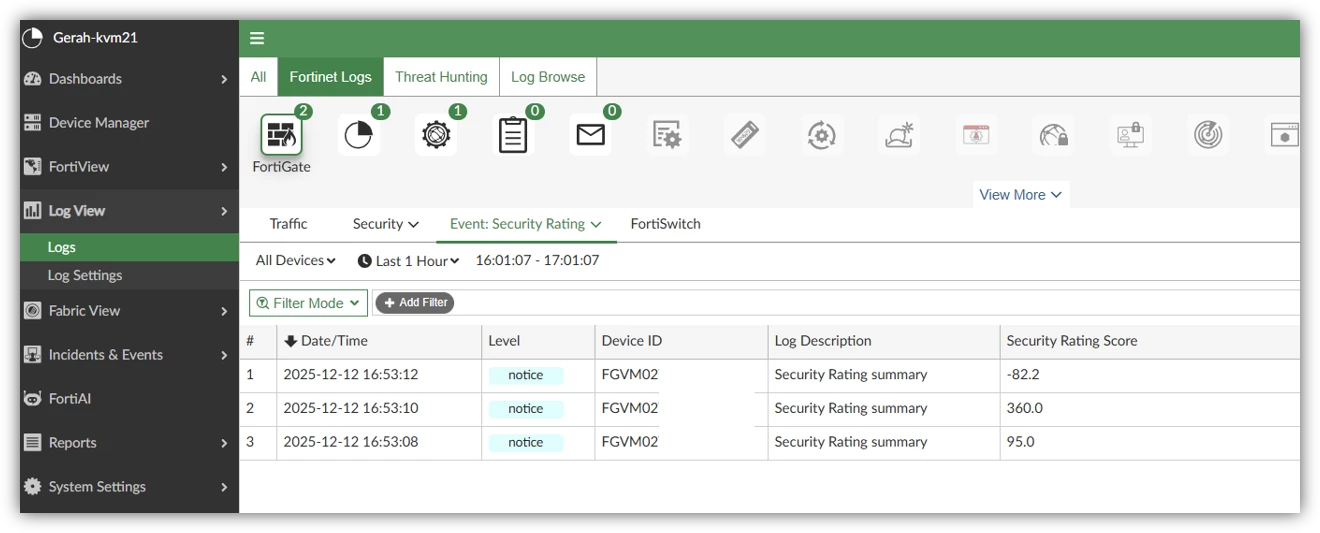Open the Device Manager menu item

point(129,123)
